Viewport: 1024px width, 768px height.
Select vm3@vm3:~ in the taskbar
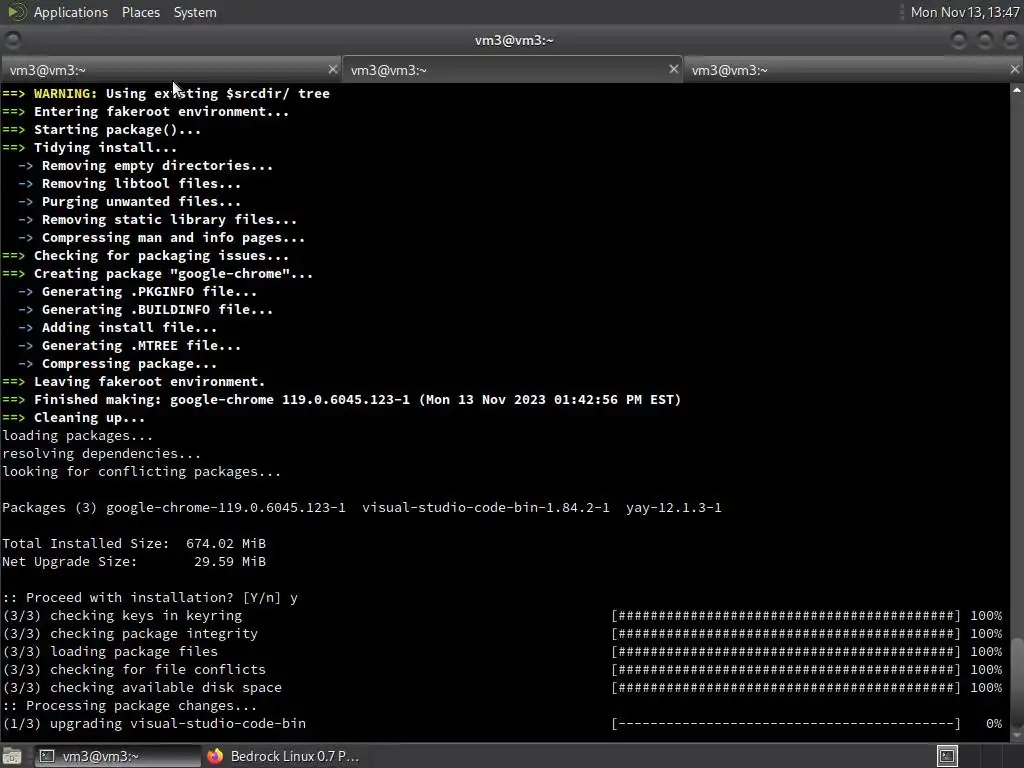(x=118, y=756)
